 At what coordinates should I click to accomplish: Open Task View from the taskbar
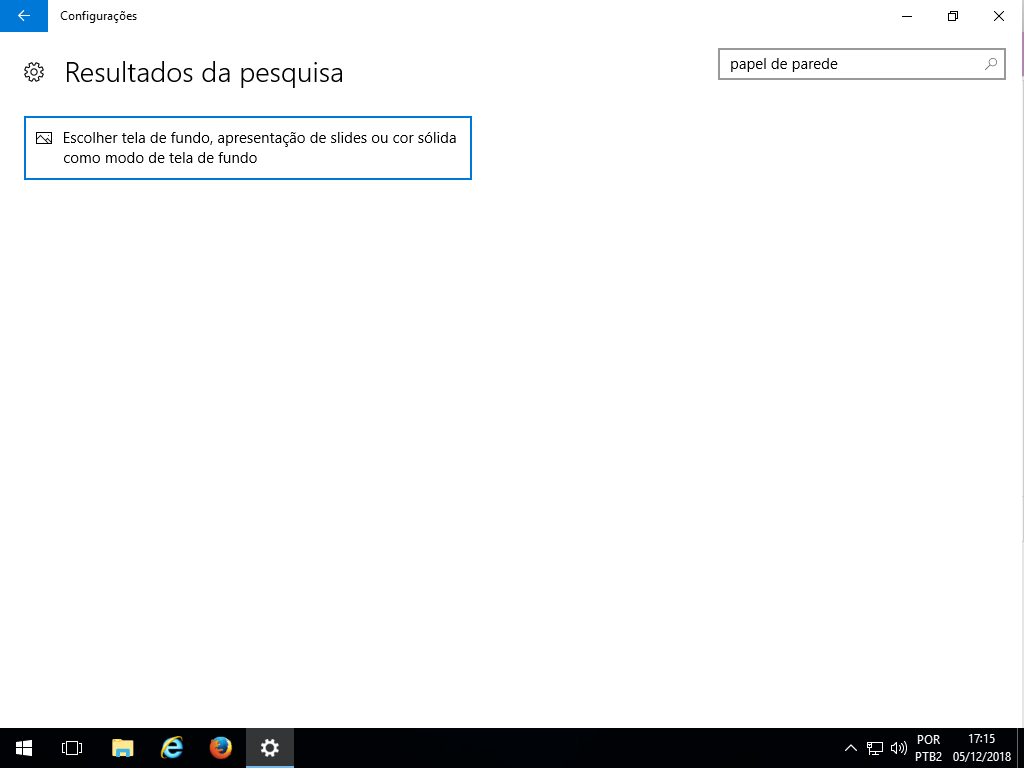pyautogui.click(x=72, y=747)
